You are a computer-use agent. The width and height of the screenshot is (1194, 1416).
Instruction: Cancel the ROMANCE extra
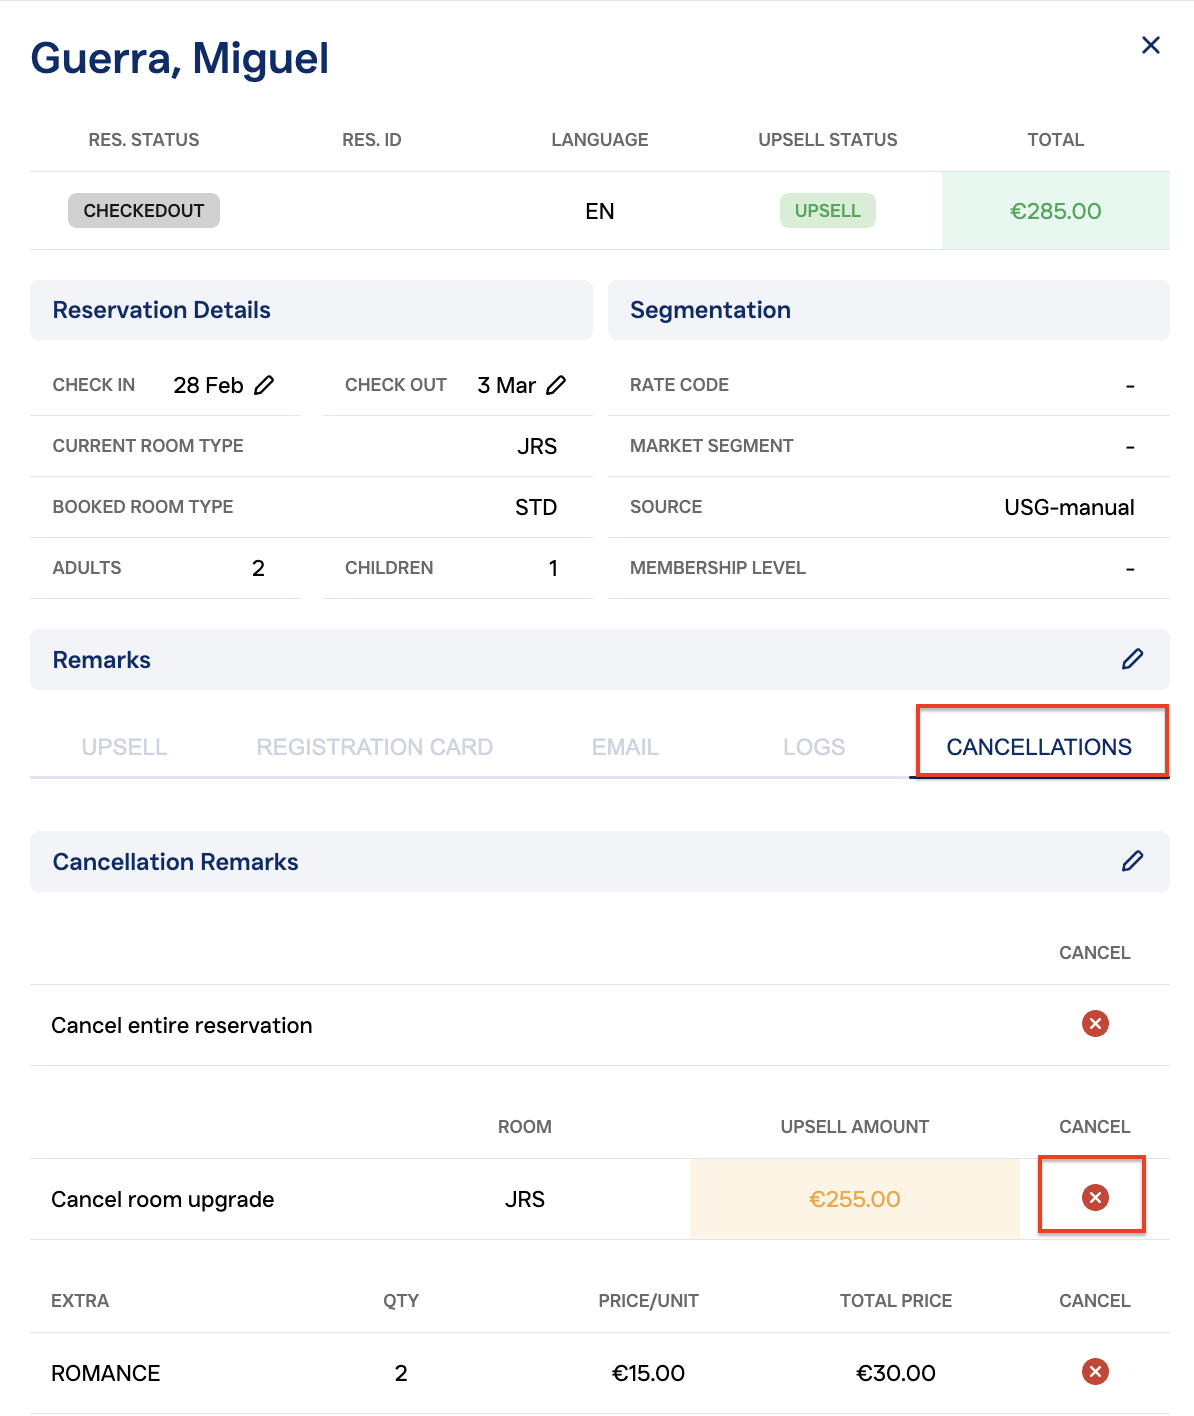[1095, 1372]
